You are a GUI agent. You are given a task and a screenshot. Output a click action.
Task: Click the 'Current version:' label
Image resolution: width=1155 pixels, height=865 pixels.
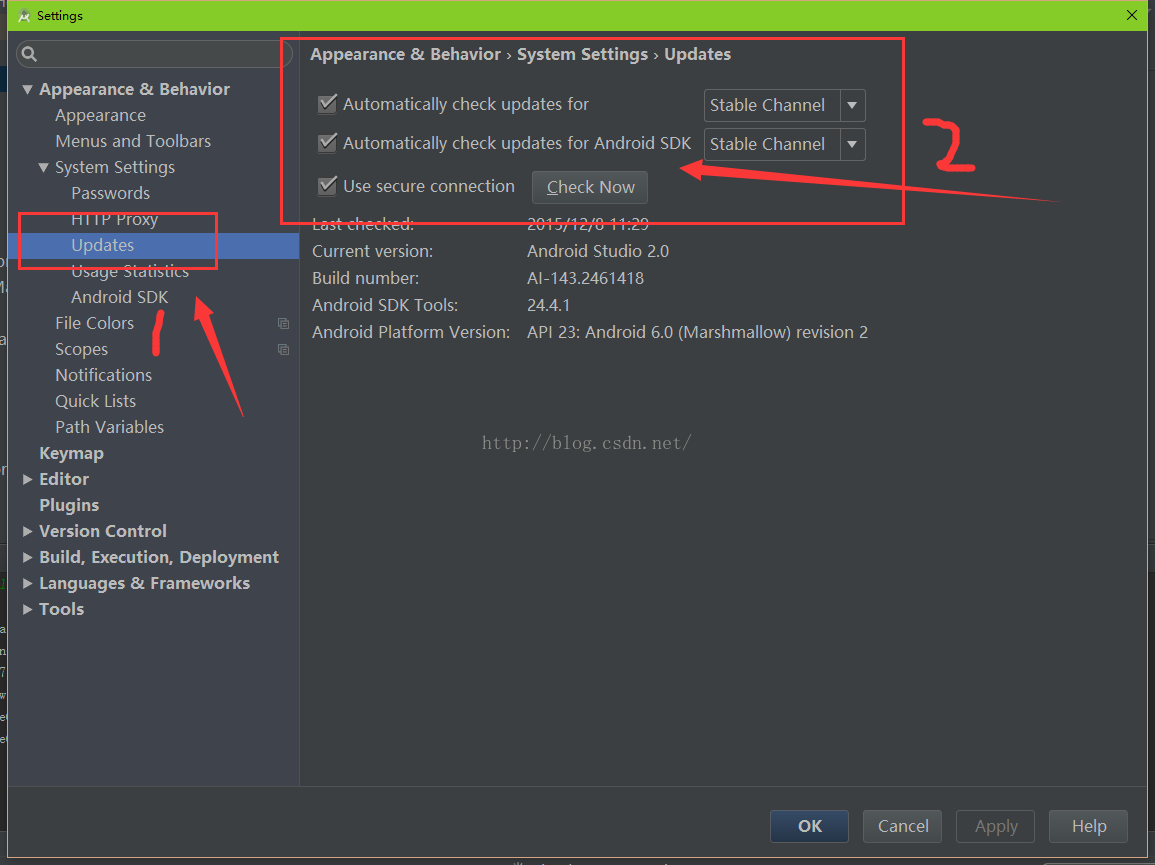point(373,251)
